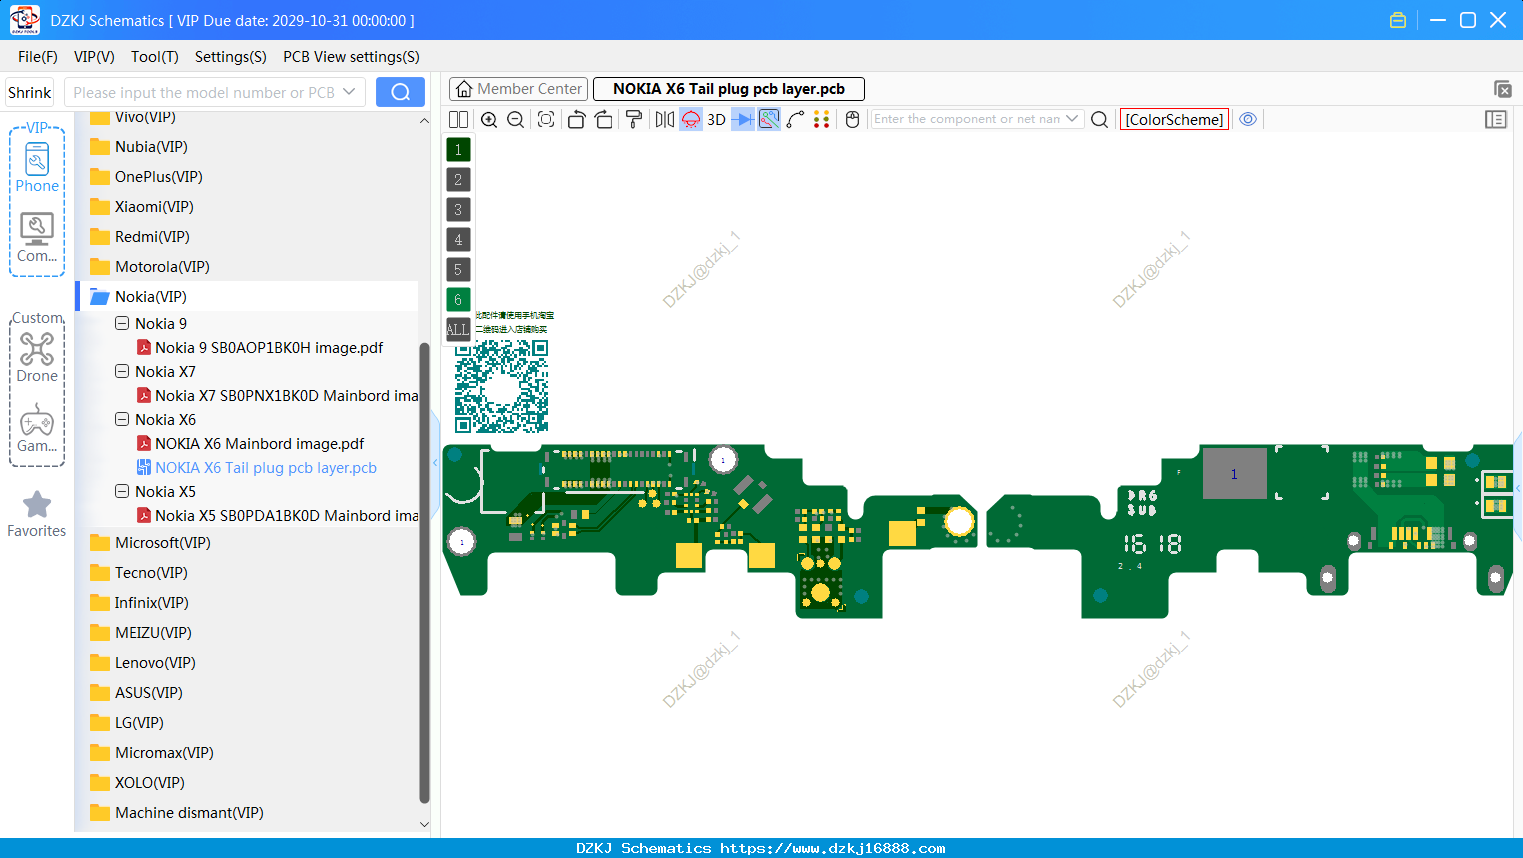
Task: Search component using magnifier icon
Action: pyautogui.click(x=1099, y=119)
